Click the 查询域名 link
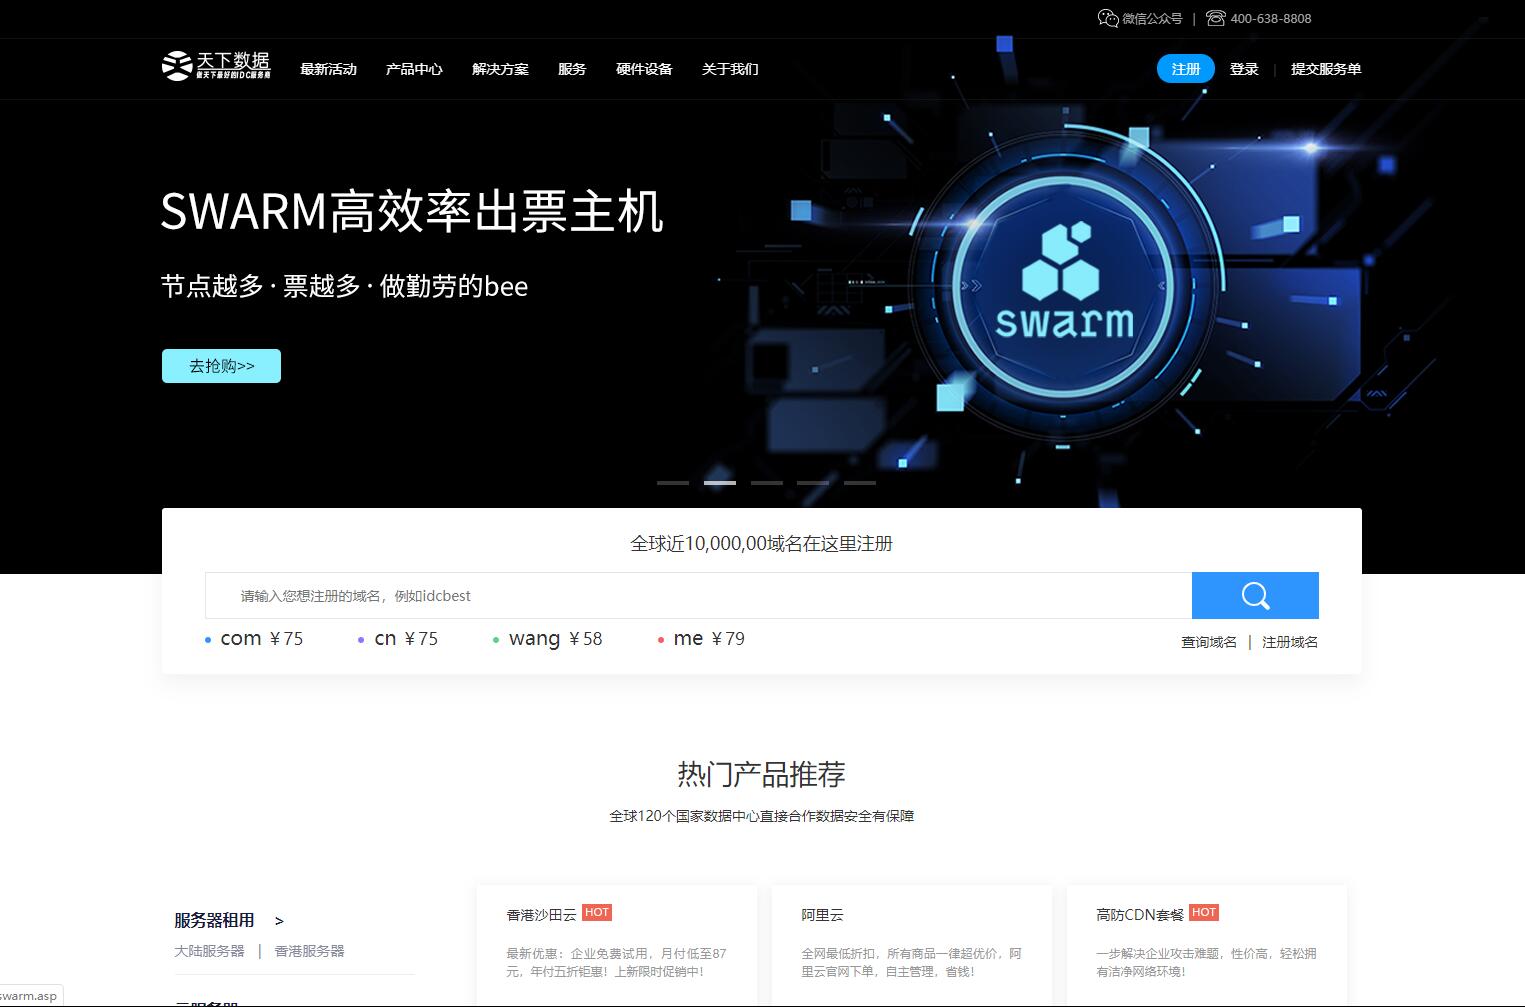The height and width of the screenshot is (1007, 1525). click(1209, 642)
